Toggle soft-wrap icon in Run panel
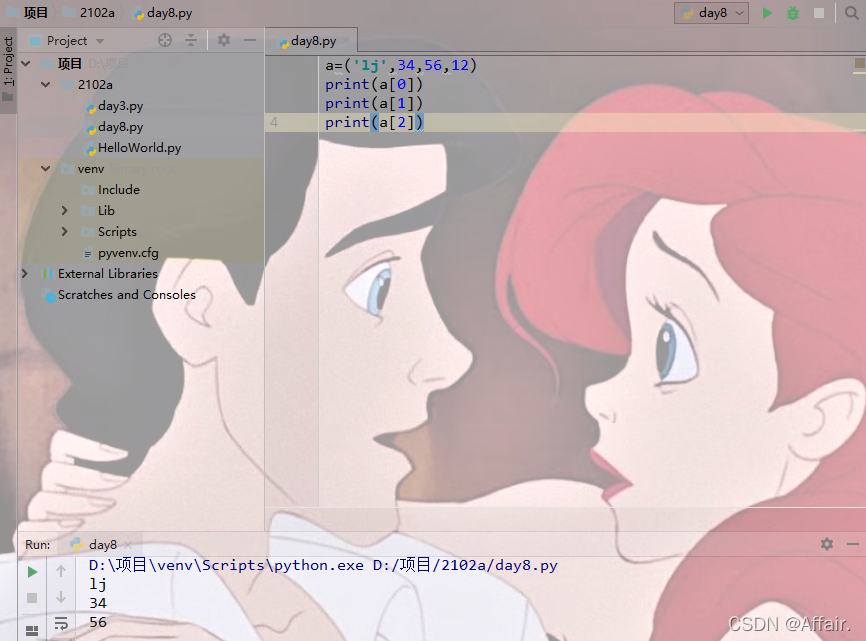 61,624
